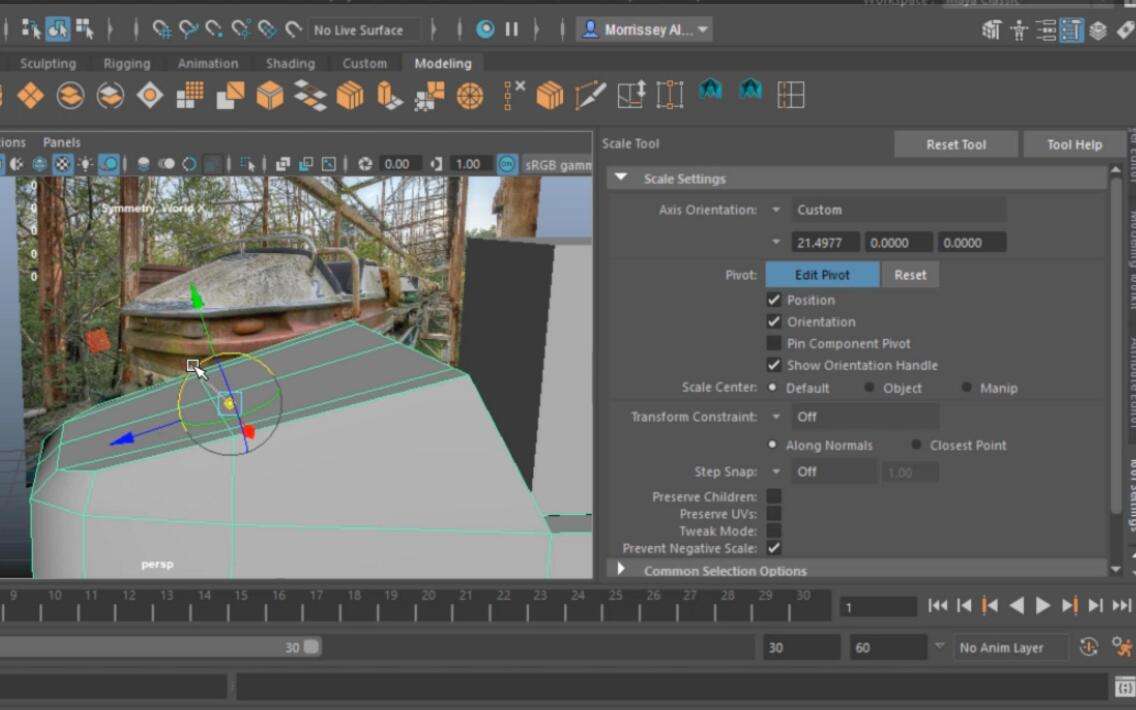Click the Edit Pivot button
Screen dimensions: 1136x710
point(822,275)
